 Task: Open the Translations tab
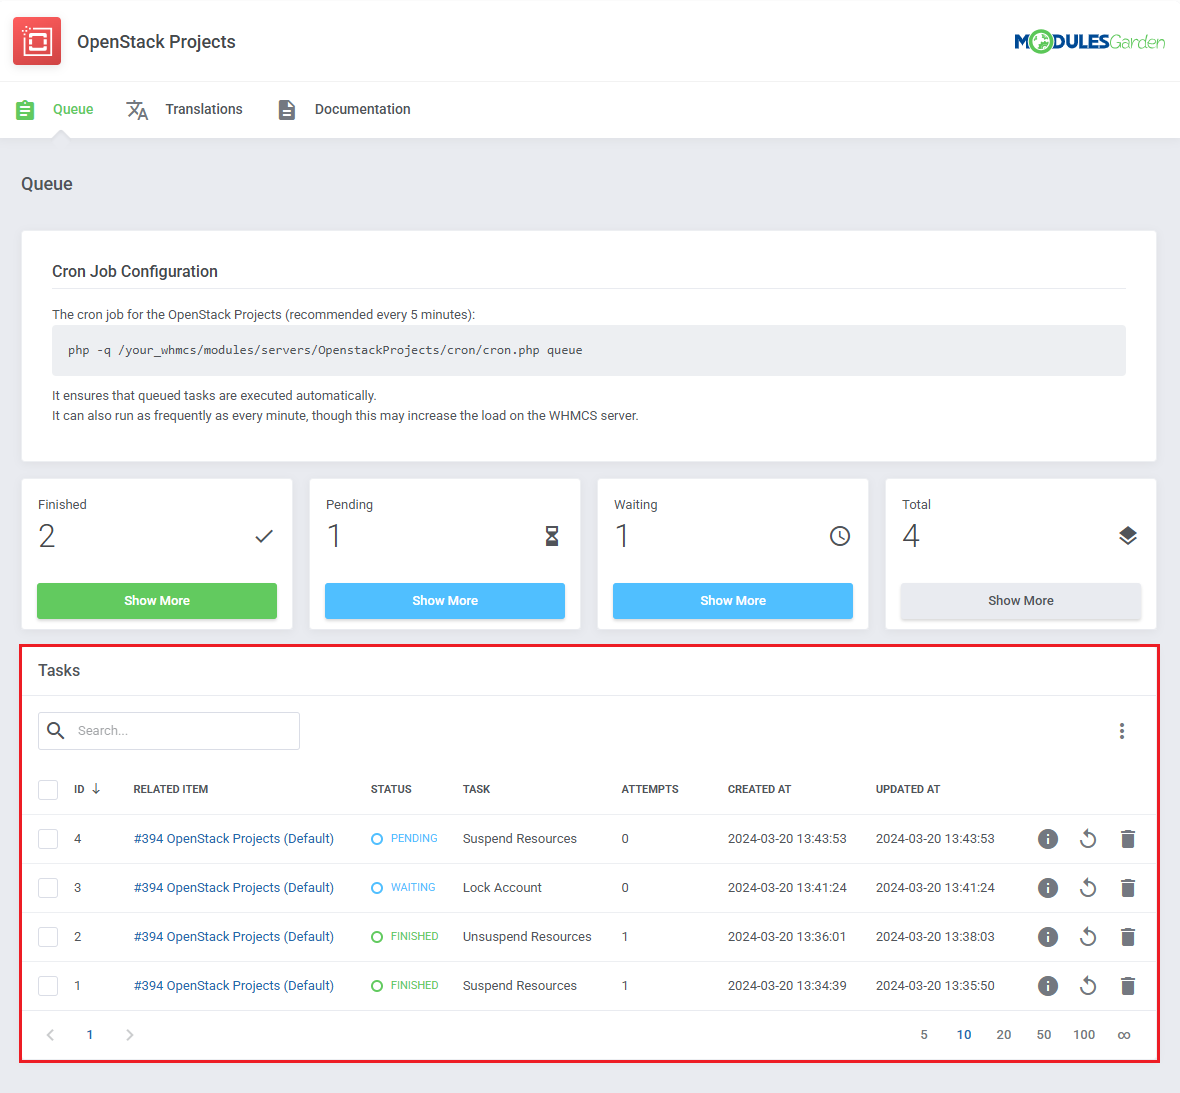pyautogui.click(x=204, y=109)
